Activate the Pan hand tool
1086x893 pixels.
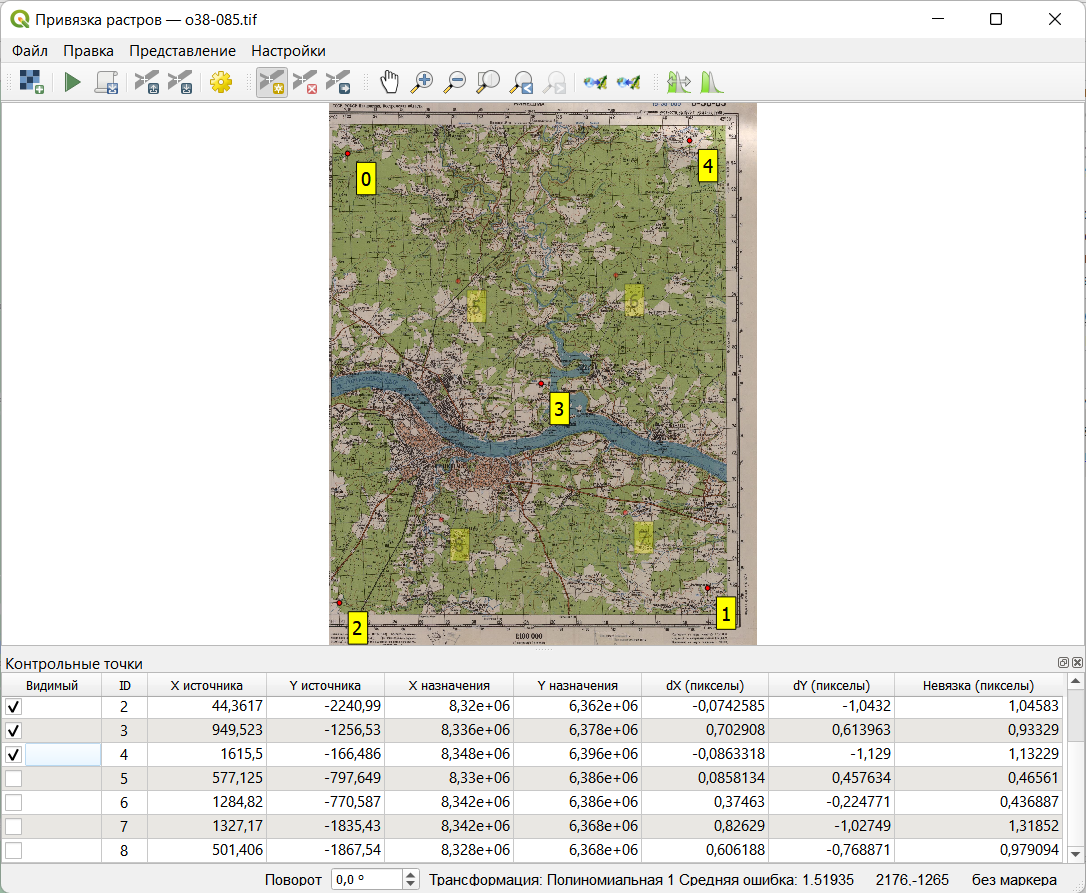tap(390, 82)
